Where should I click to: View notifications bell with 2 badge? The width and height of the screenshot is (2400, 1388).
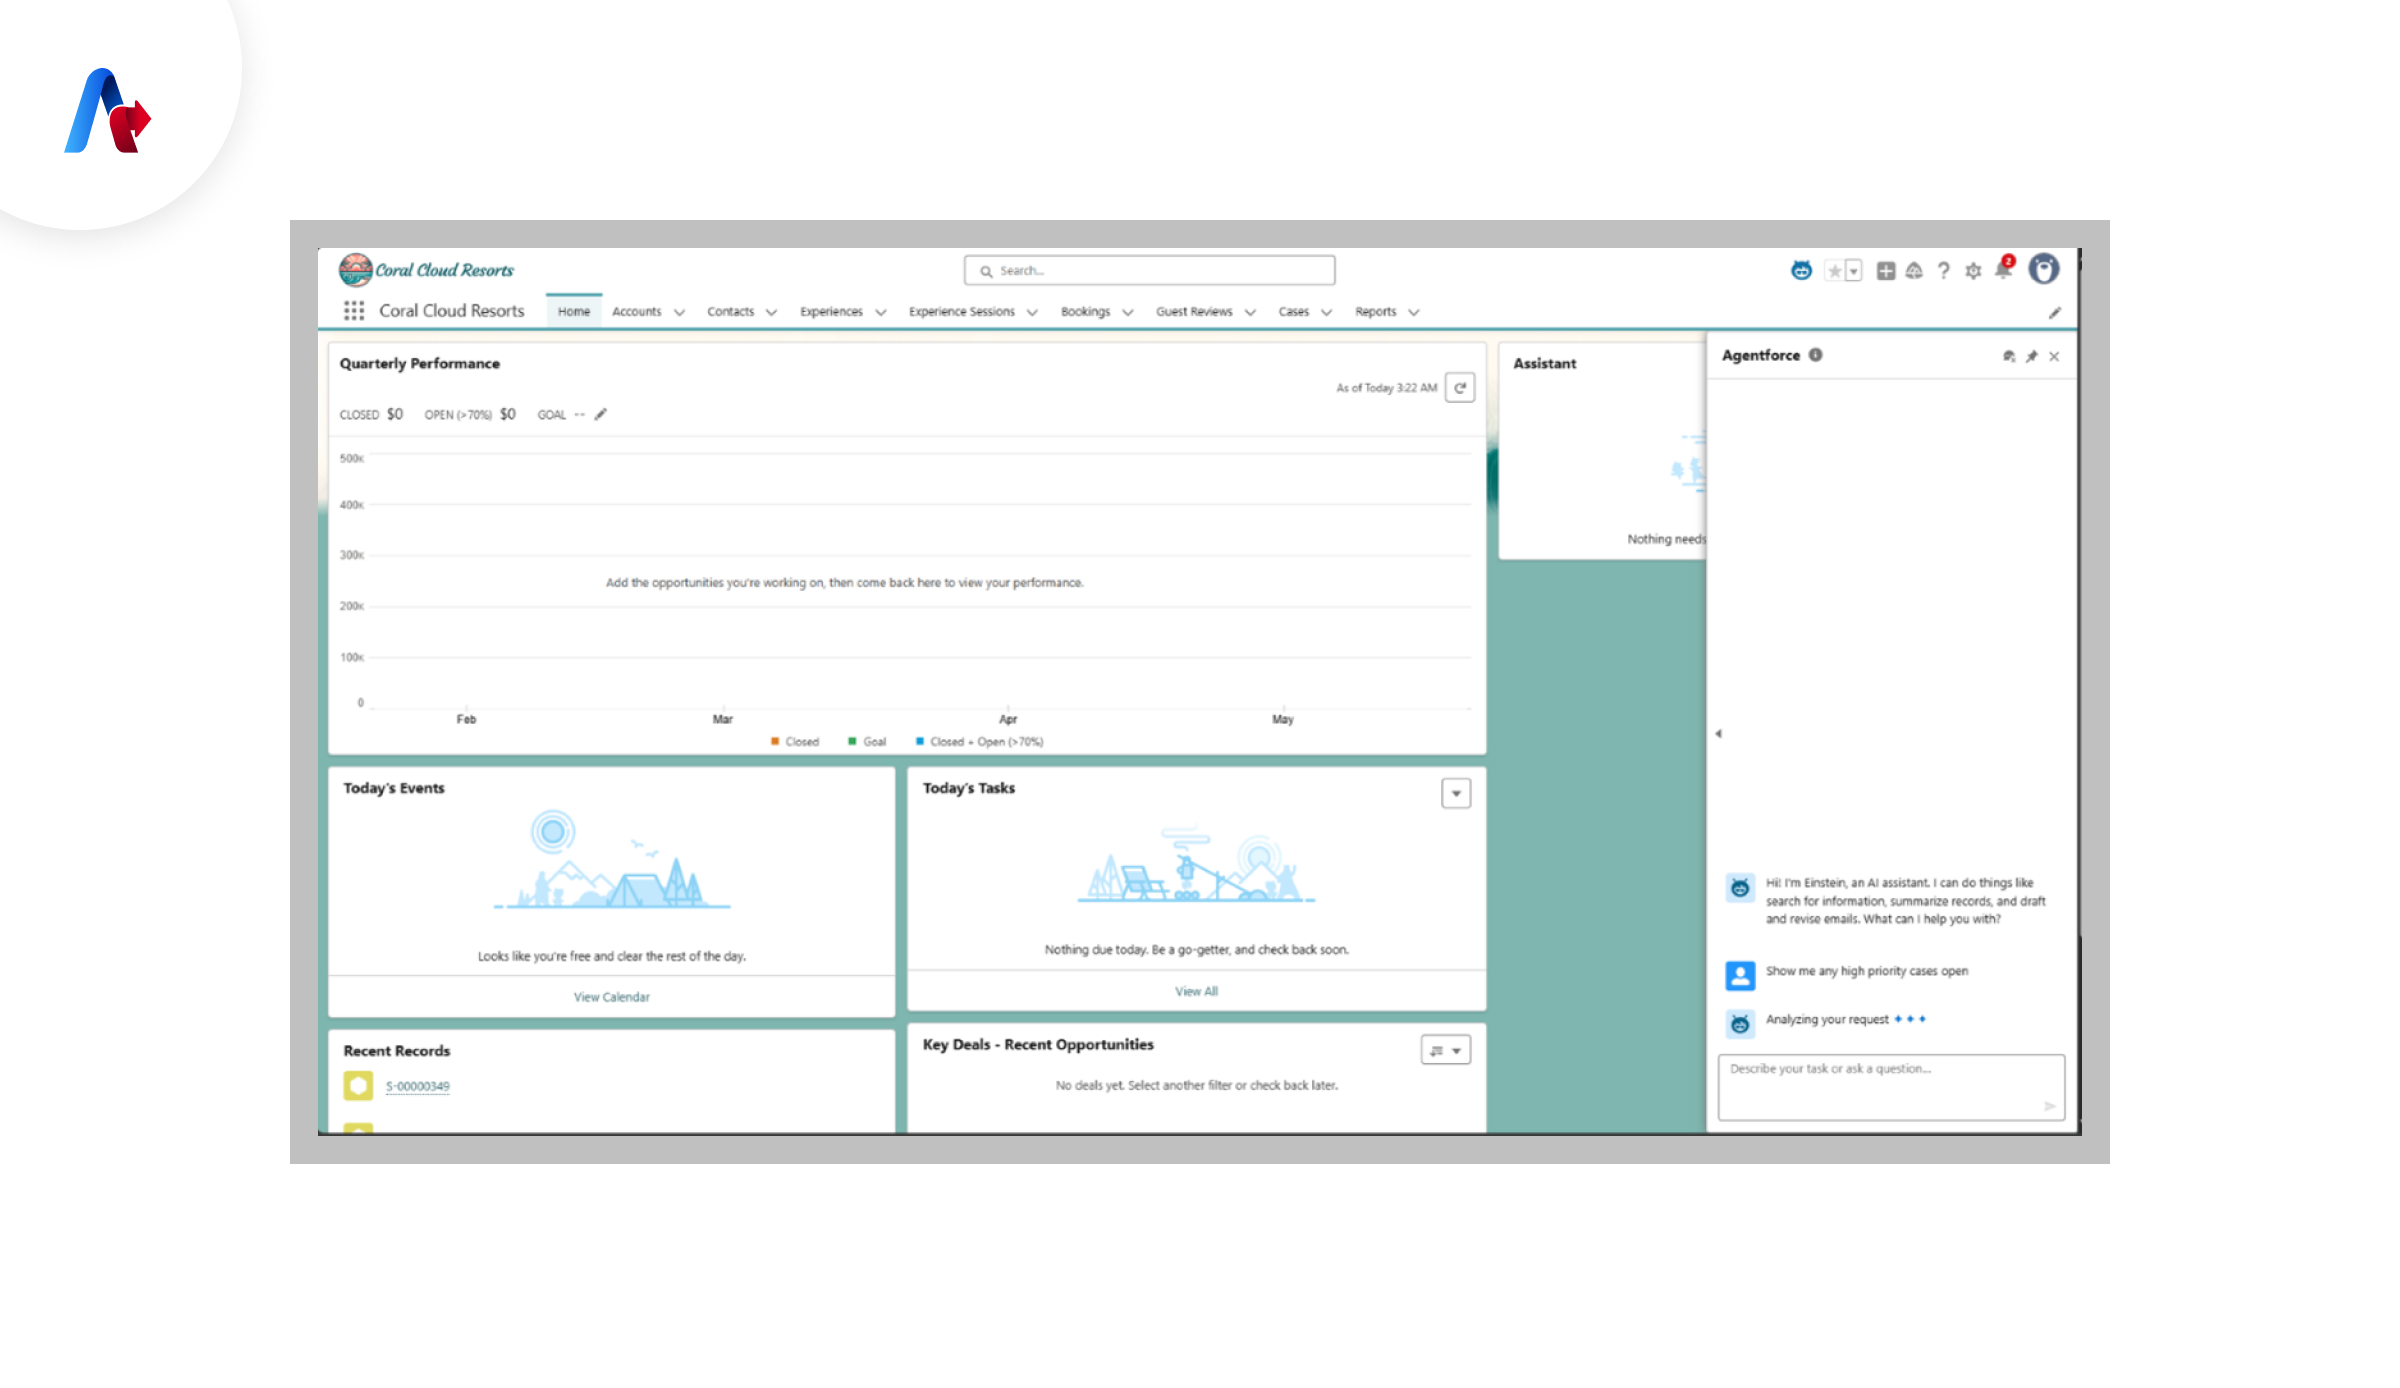2003,268
